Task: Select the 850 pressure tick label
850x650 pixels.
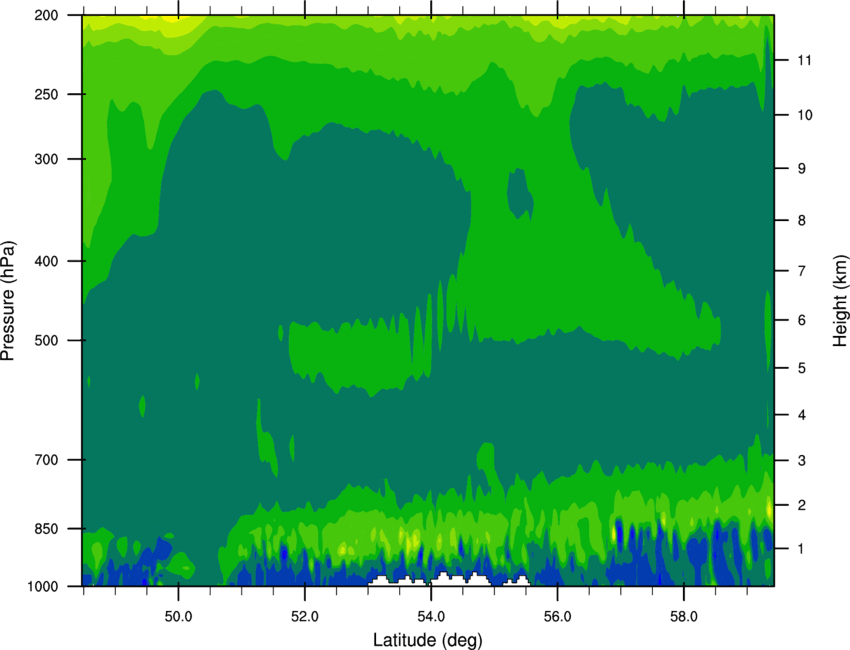Action: (x=46, y=529)
